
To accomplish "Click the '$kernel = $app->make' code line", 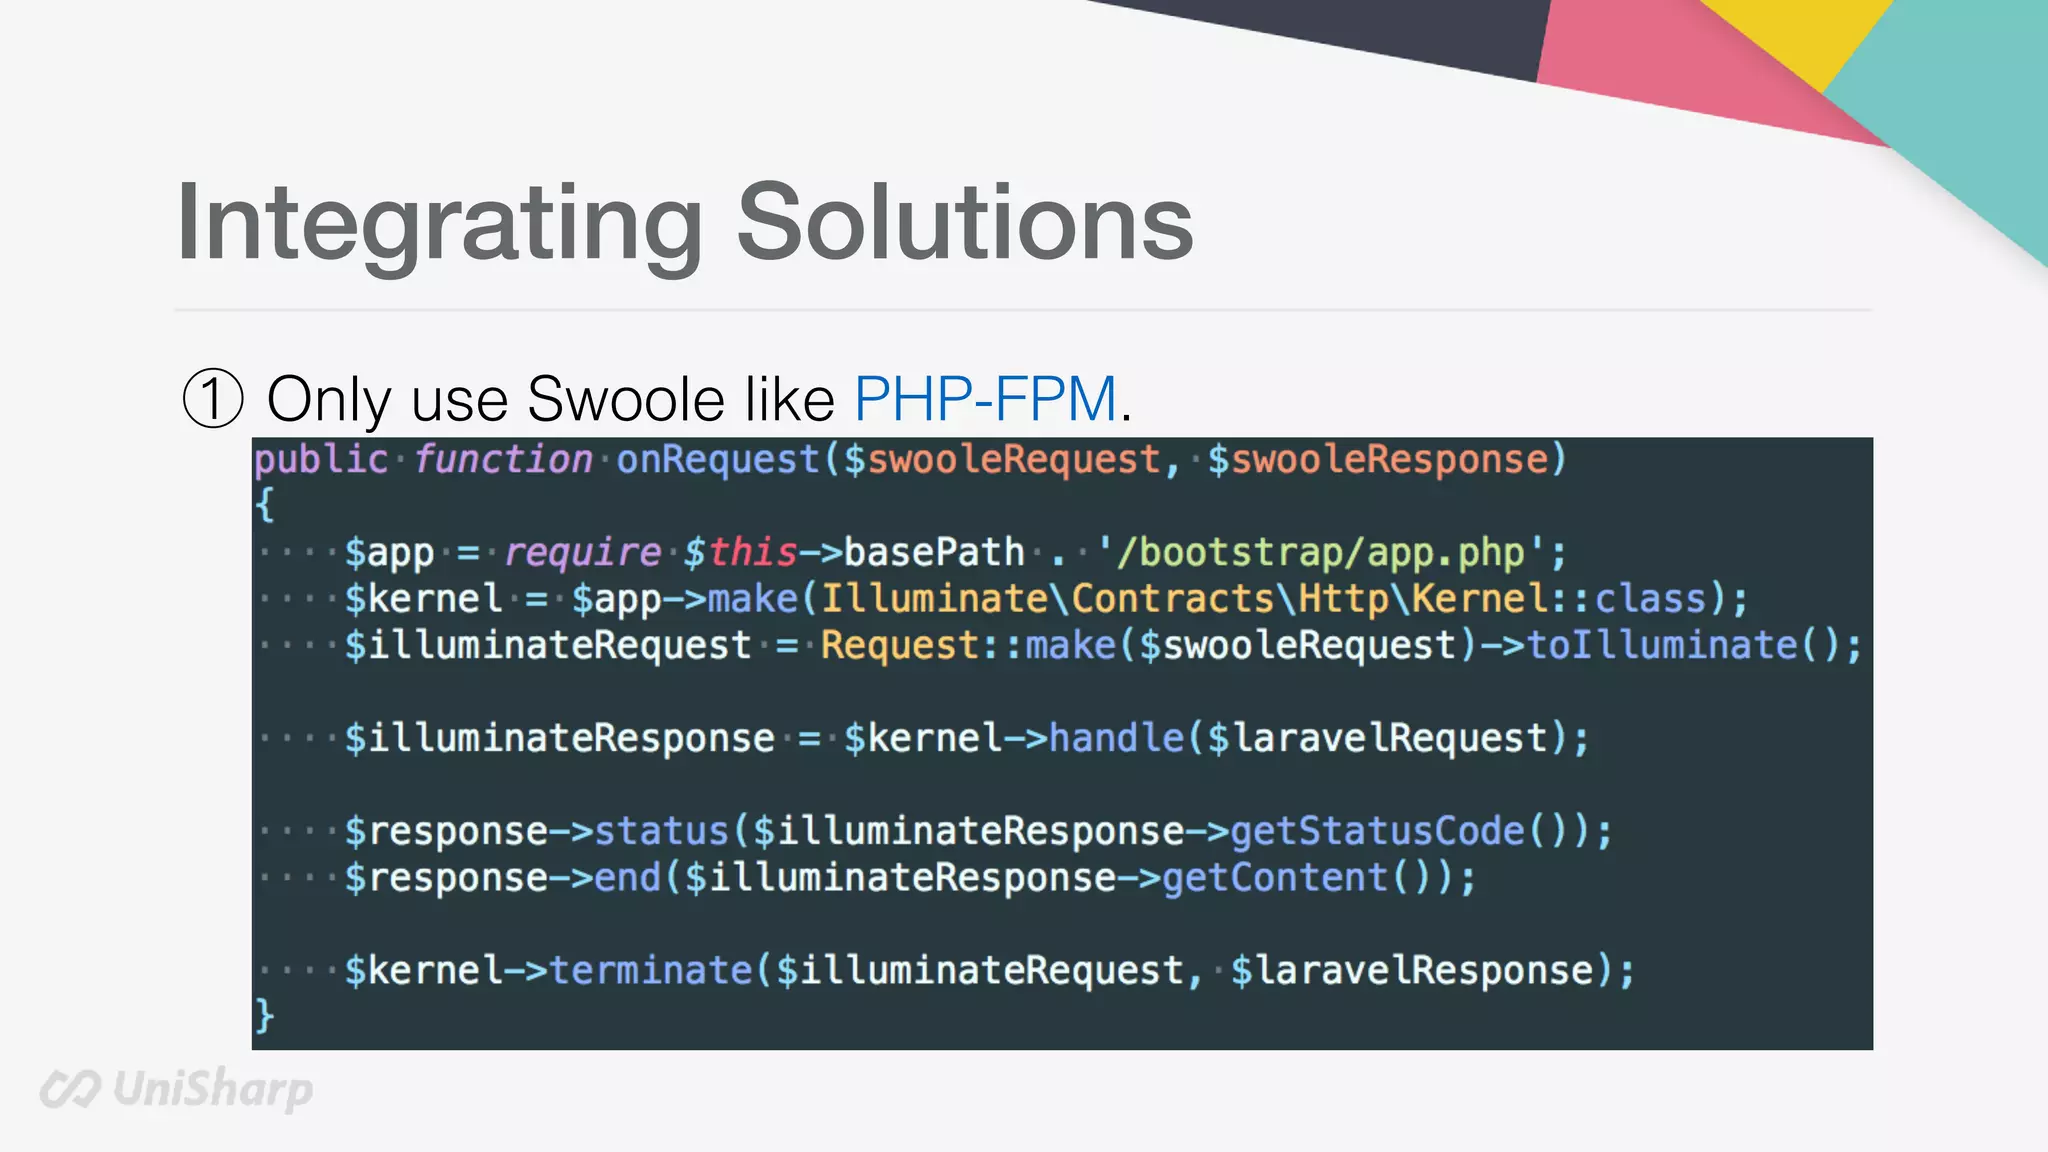I will coord(1046,599).
